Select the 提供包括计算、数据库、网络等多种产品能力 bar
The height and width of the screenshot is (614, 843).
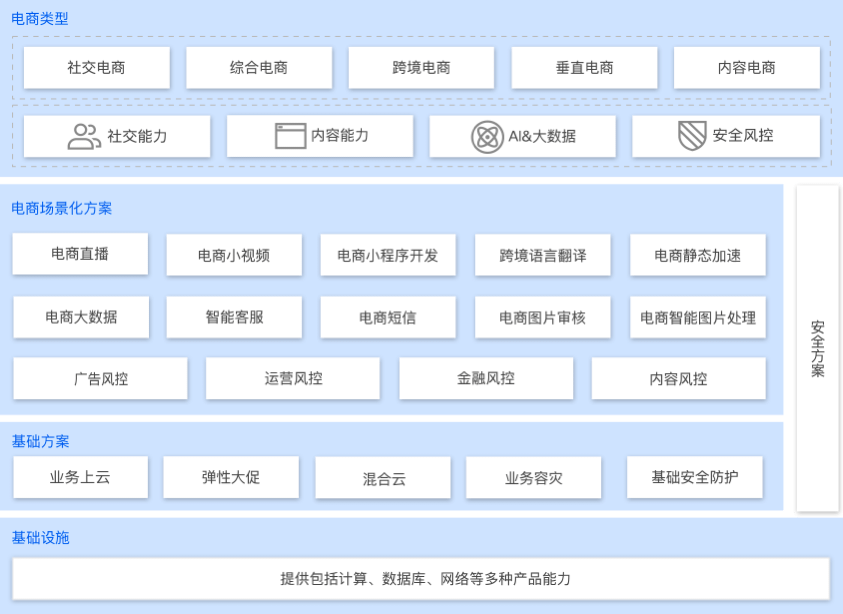[421, 577]
